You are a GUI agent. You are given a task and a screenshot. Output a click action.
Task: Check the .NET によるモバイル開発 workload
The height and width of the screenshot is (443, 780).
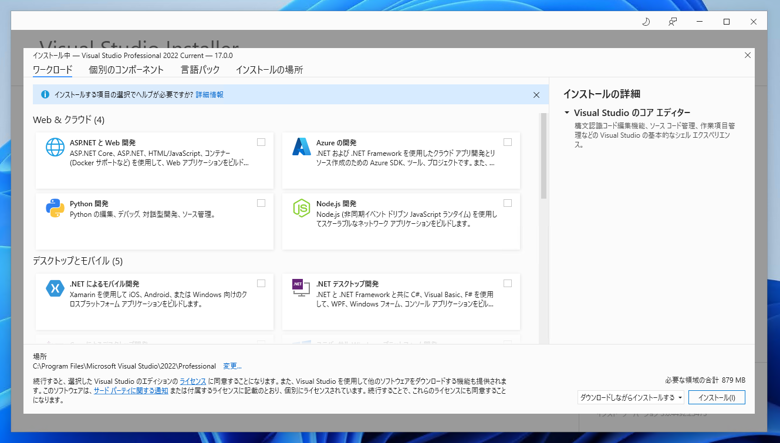coord(261,283)
